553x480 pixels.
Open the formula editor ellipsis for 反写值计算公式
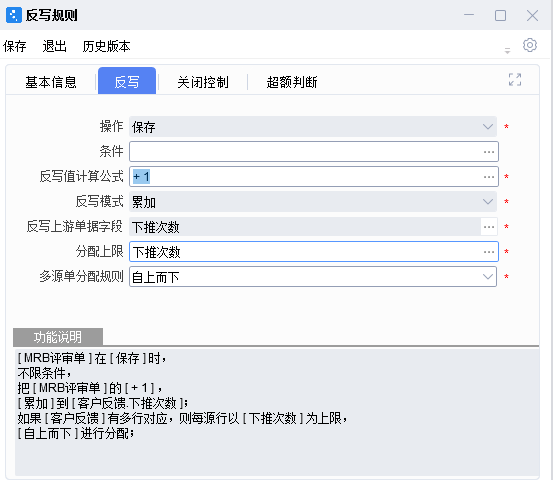pos(489,177)
